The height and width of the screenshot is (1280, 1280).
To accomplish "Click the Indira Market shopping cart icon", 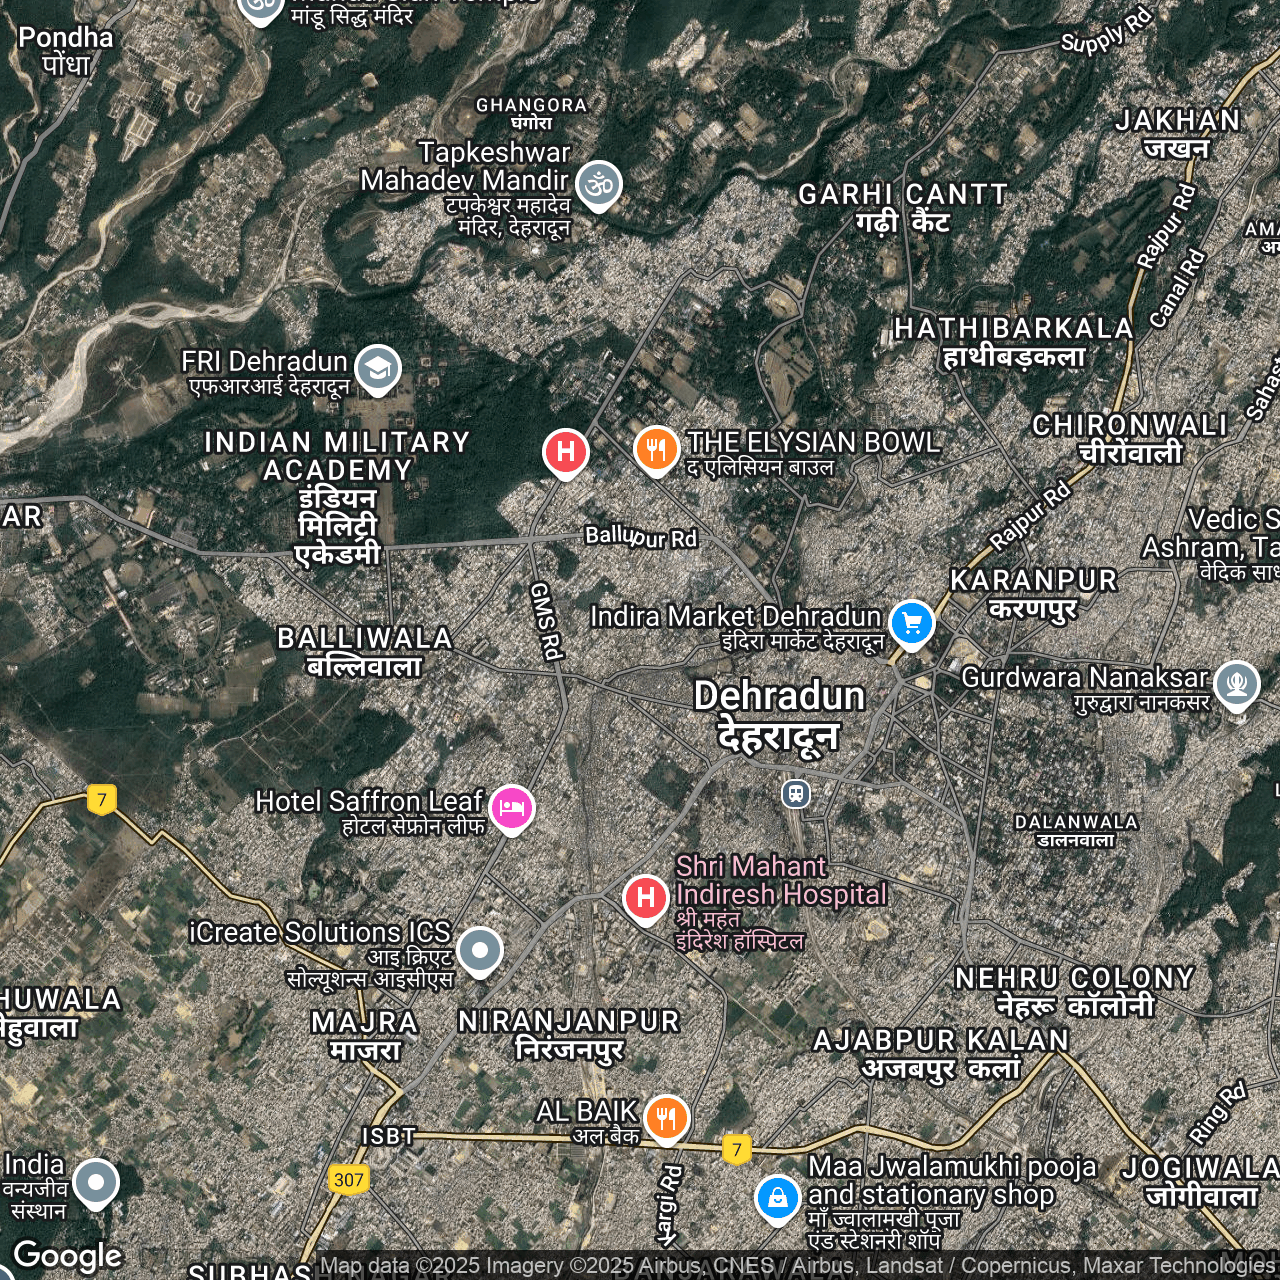I will tap(911, 623).
